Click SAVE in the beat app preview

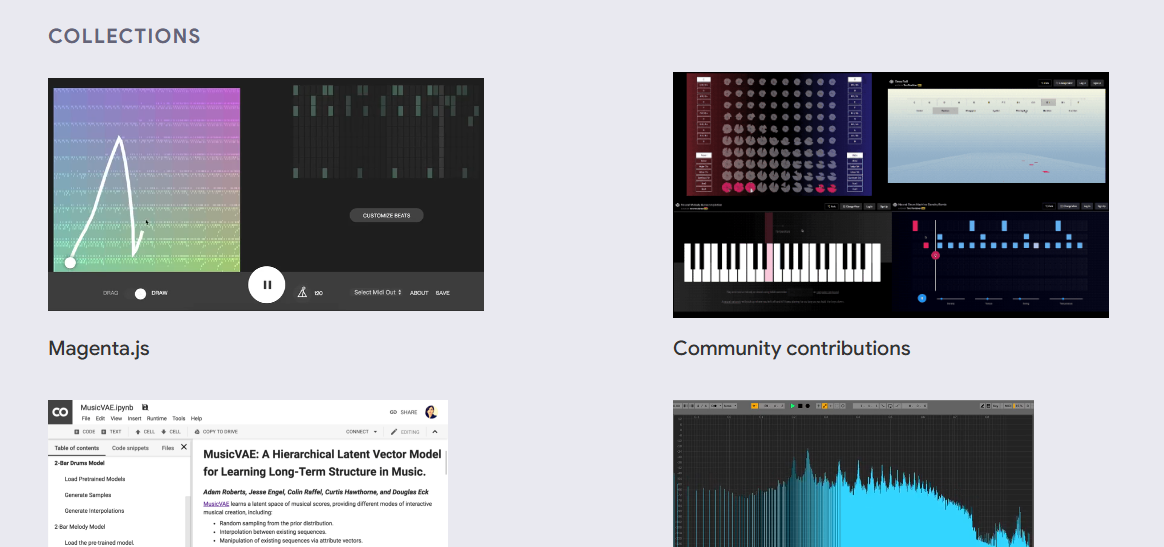442,293
